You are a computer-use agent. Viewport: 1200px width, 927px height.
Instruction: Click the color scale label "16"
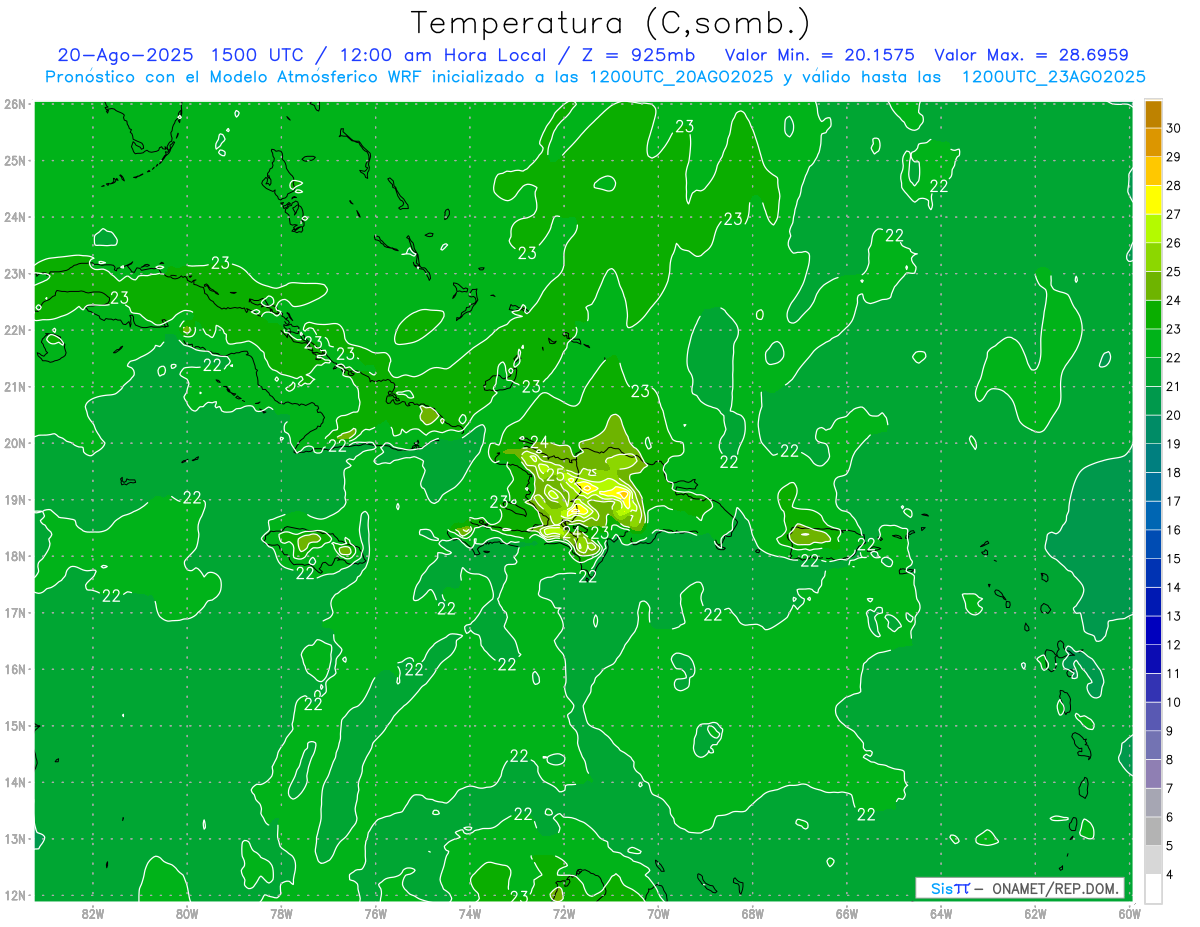[1173, 530]
